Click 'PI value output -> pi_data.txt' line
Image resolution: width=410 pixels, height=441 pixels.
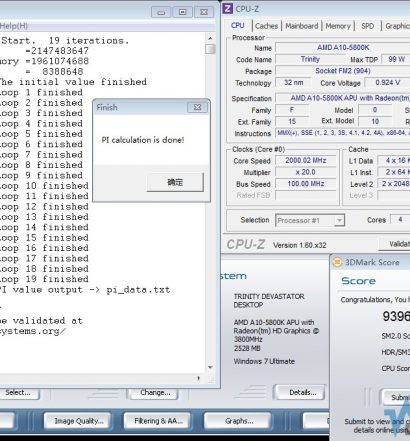pos(85,290)
